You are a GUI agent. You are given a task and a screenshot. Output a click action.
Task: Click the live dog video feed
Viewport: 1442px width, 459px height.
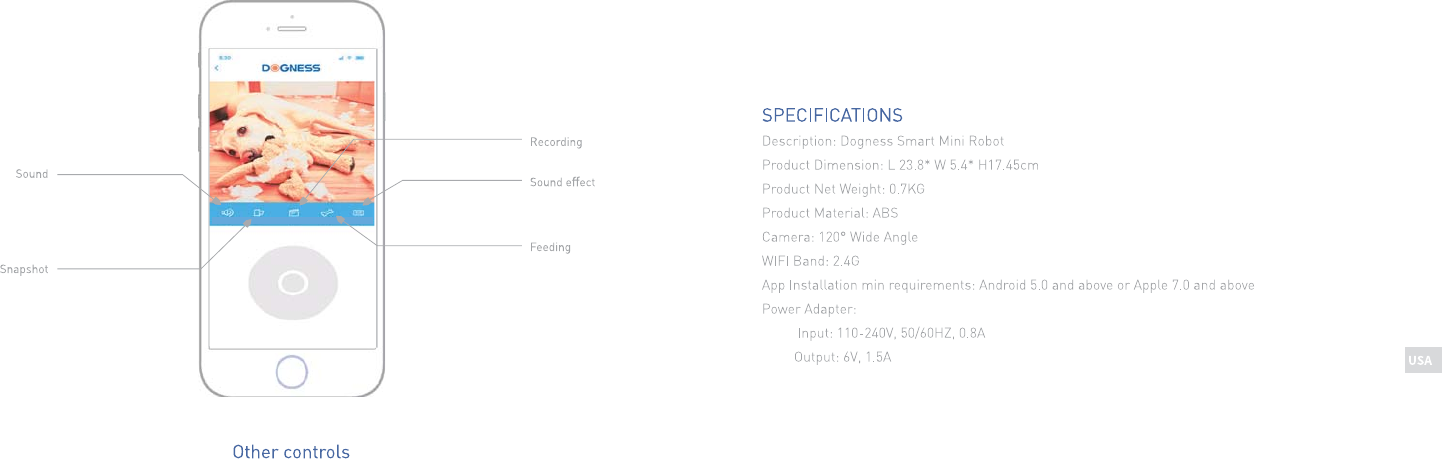[x=292, y=141]
